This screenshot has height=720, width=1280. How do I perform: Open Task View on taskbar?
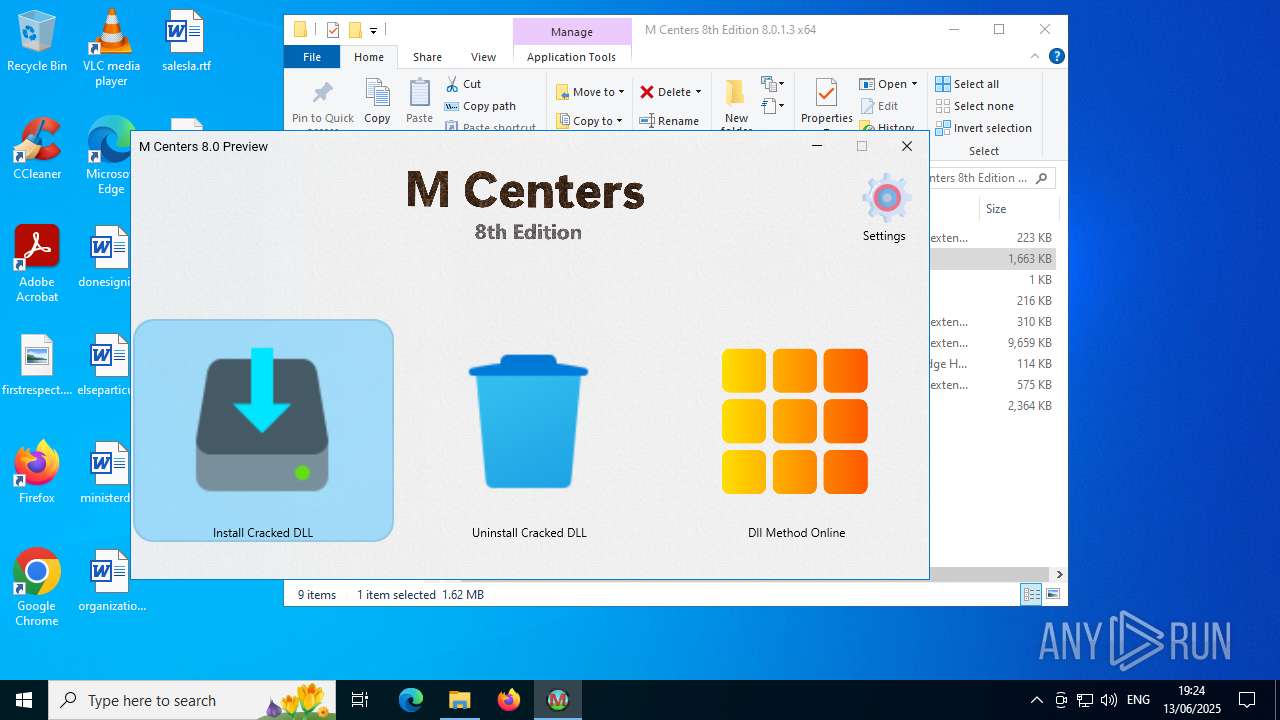(360, 700)
